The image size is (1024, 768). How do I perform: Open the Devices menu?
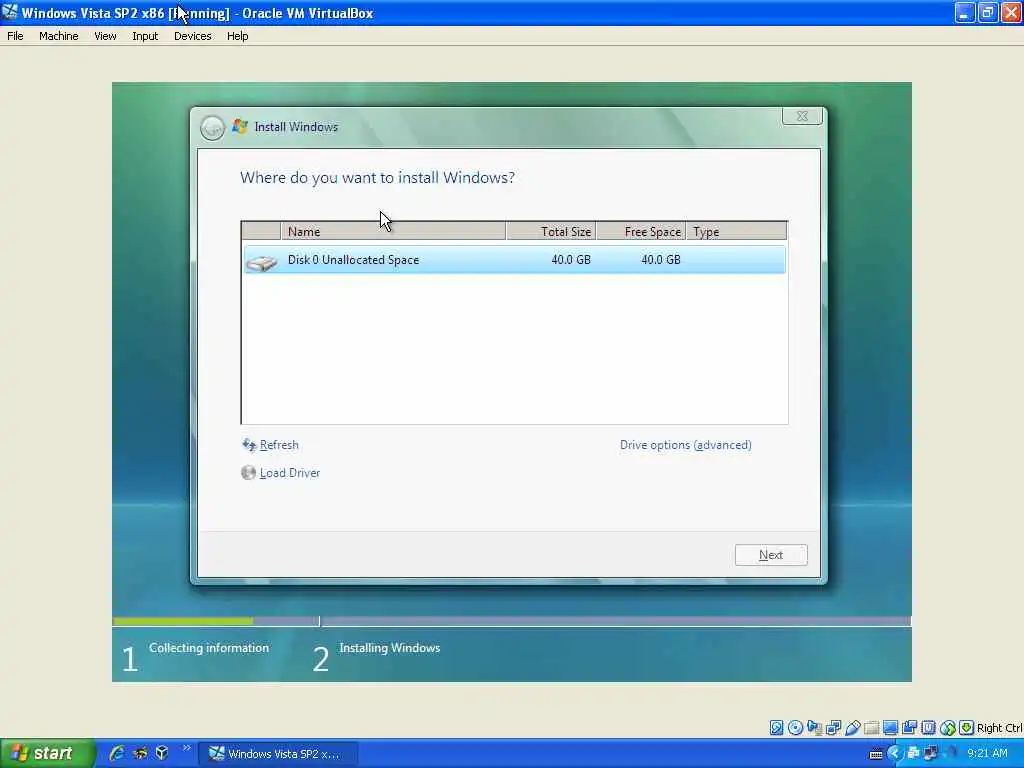[193, 36]
